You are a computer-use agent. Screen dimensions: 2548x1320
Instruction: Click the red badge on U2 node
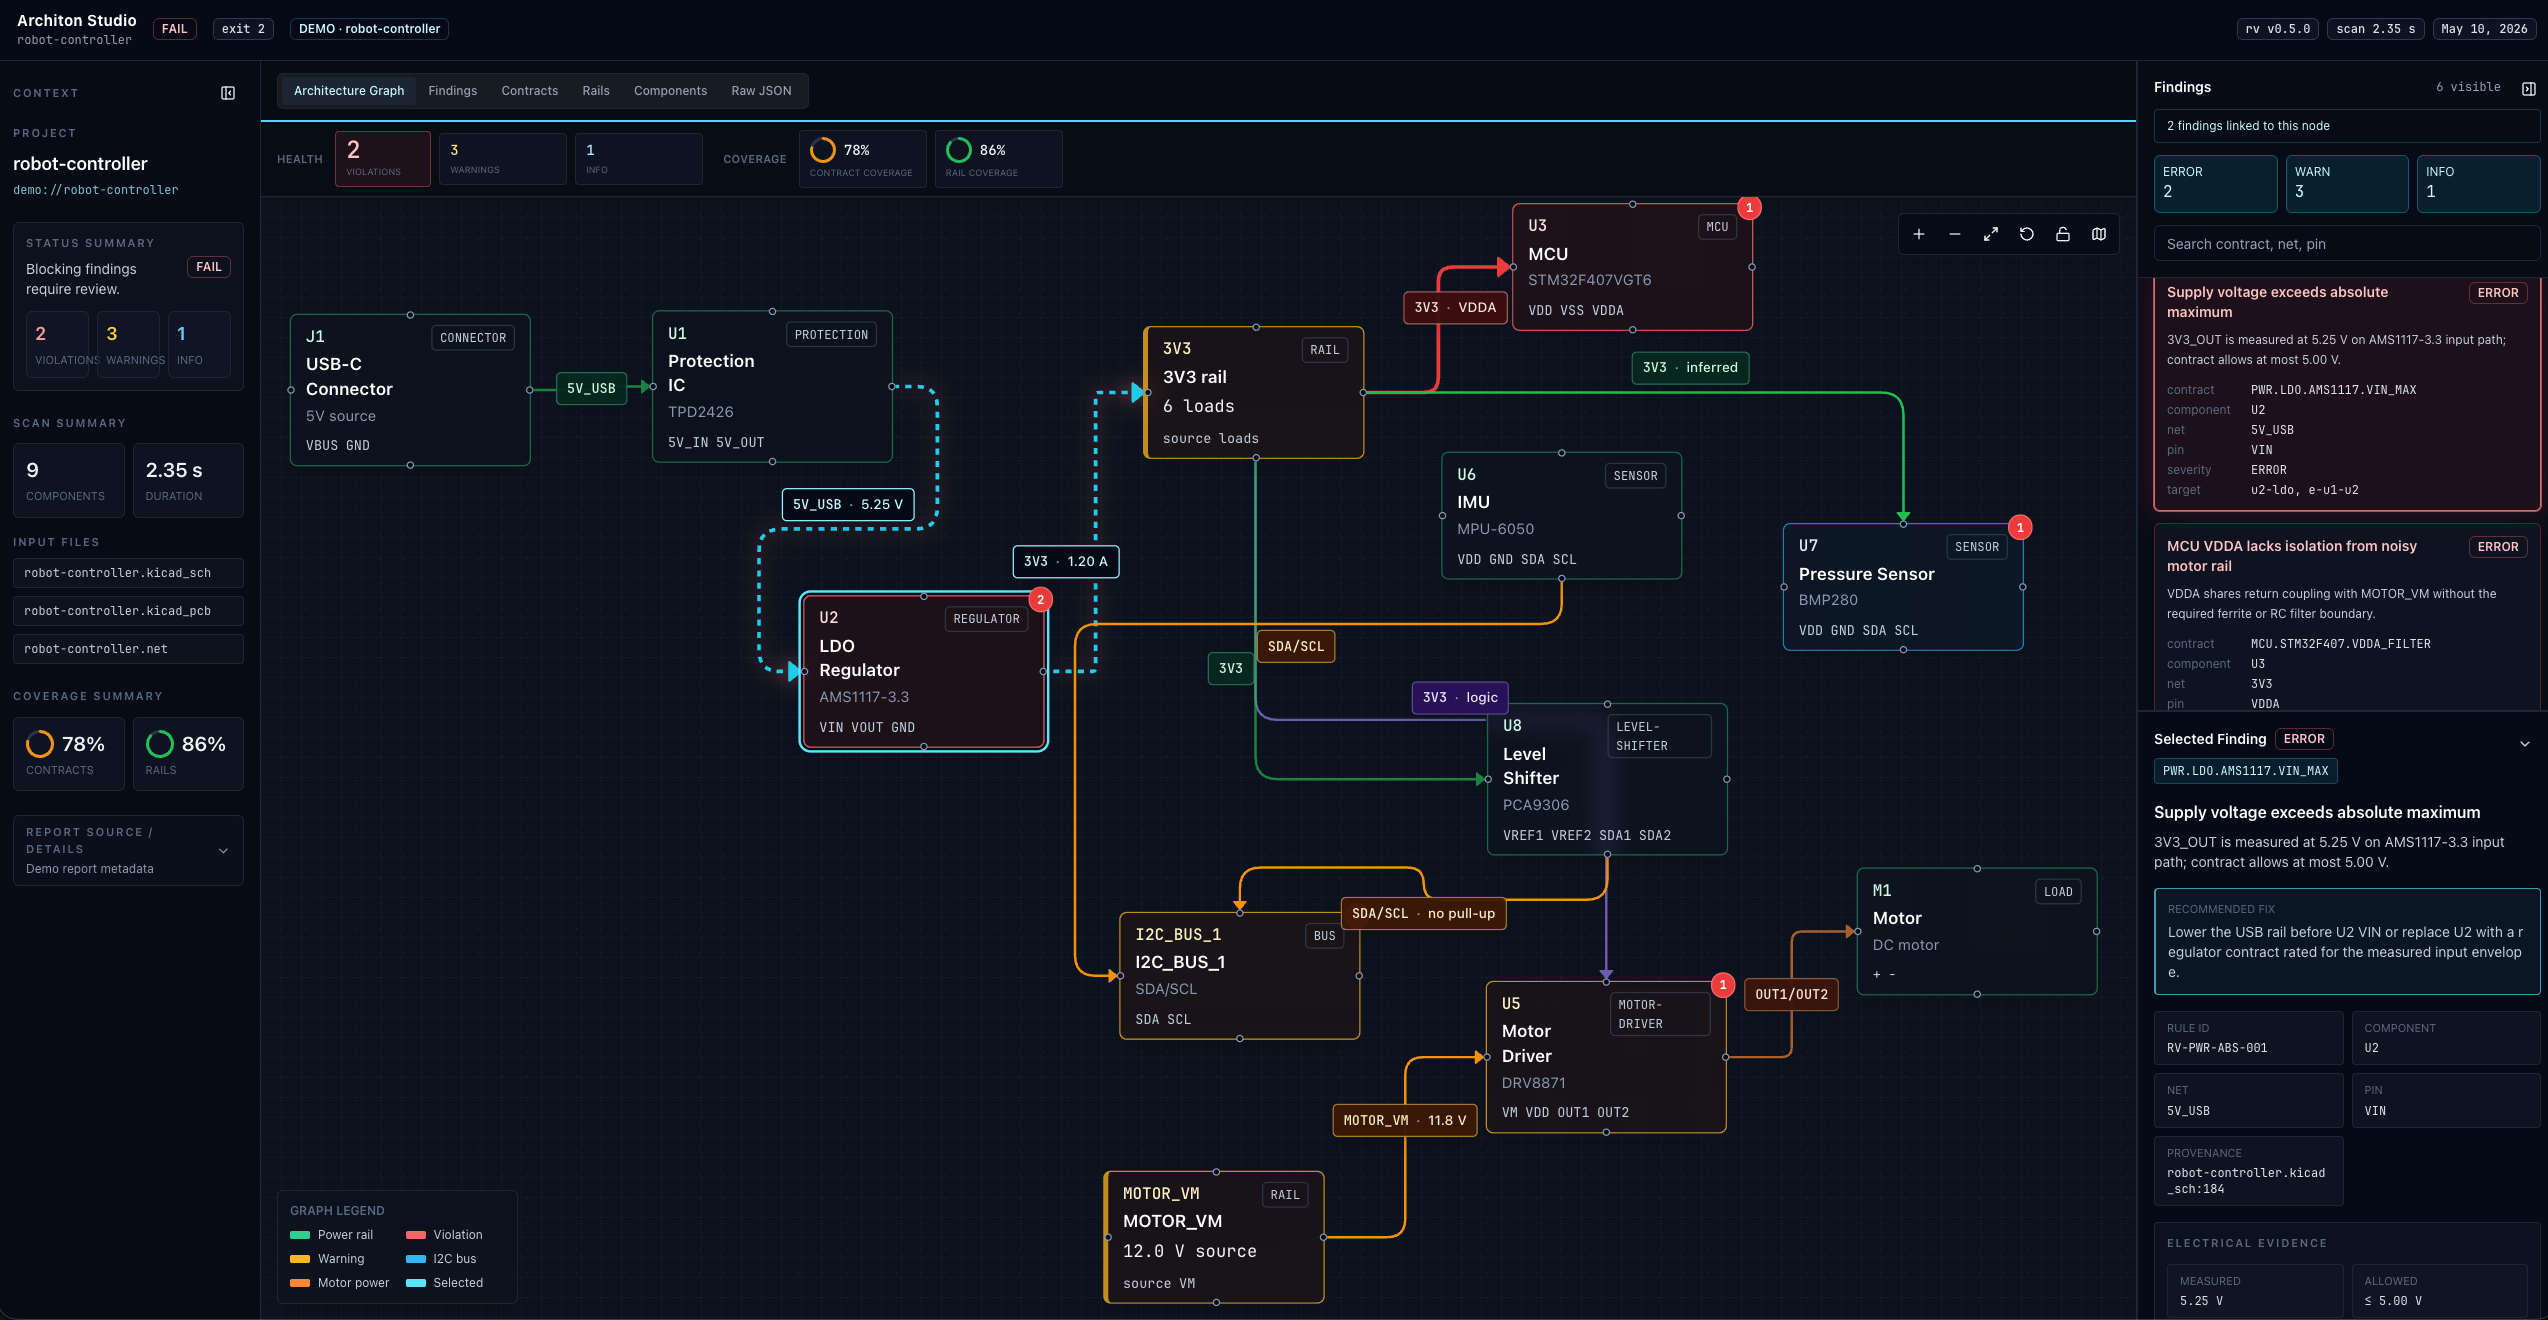coord(1040,600)
